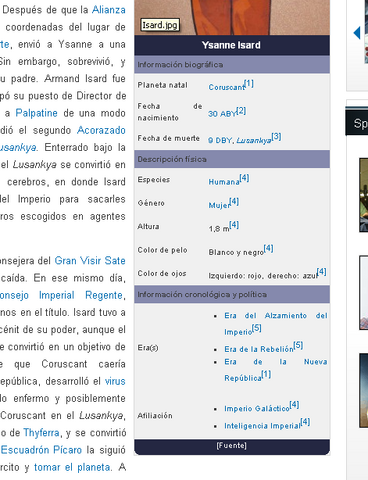Open the Imperio Galáctico link
The height and width of the screenshot is (480, 368).
pyautogui.click(x=257, y=408)
